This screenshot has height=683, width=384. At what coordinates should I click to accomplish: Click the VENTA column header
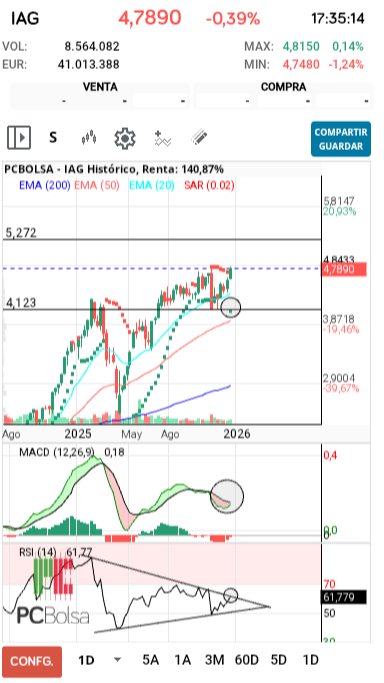pyautogui.click(x=100, y=87)
